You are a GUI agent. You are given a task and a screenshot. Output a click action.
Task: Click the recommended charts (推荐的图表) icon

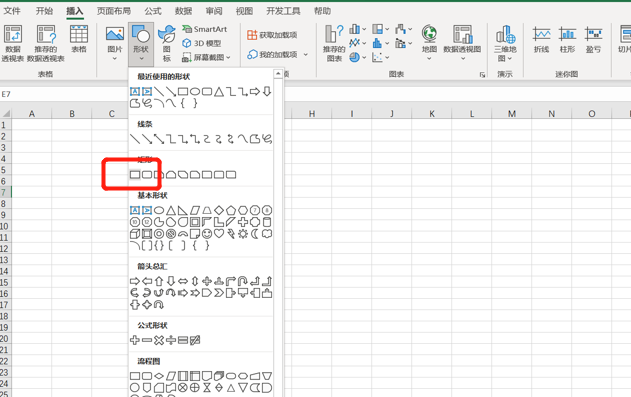coord(334,43)
